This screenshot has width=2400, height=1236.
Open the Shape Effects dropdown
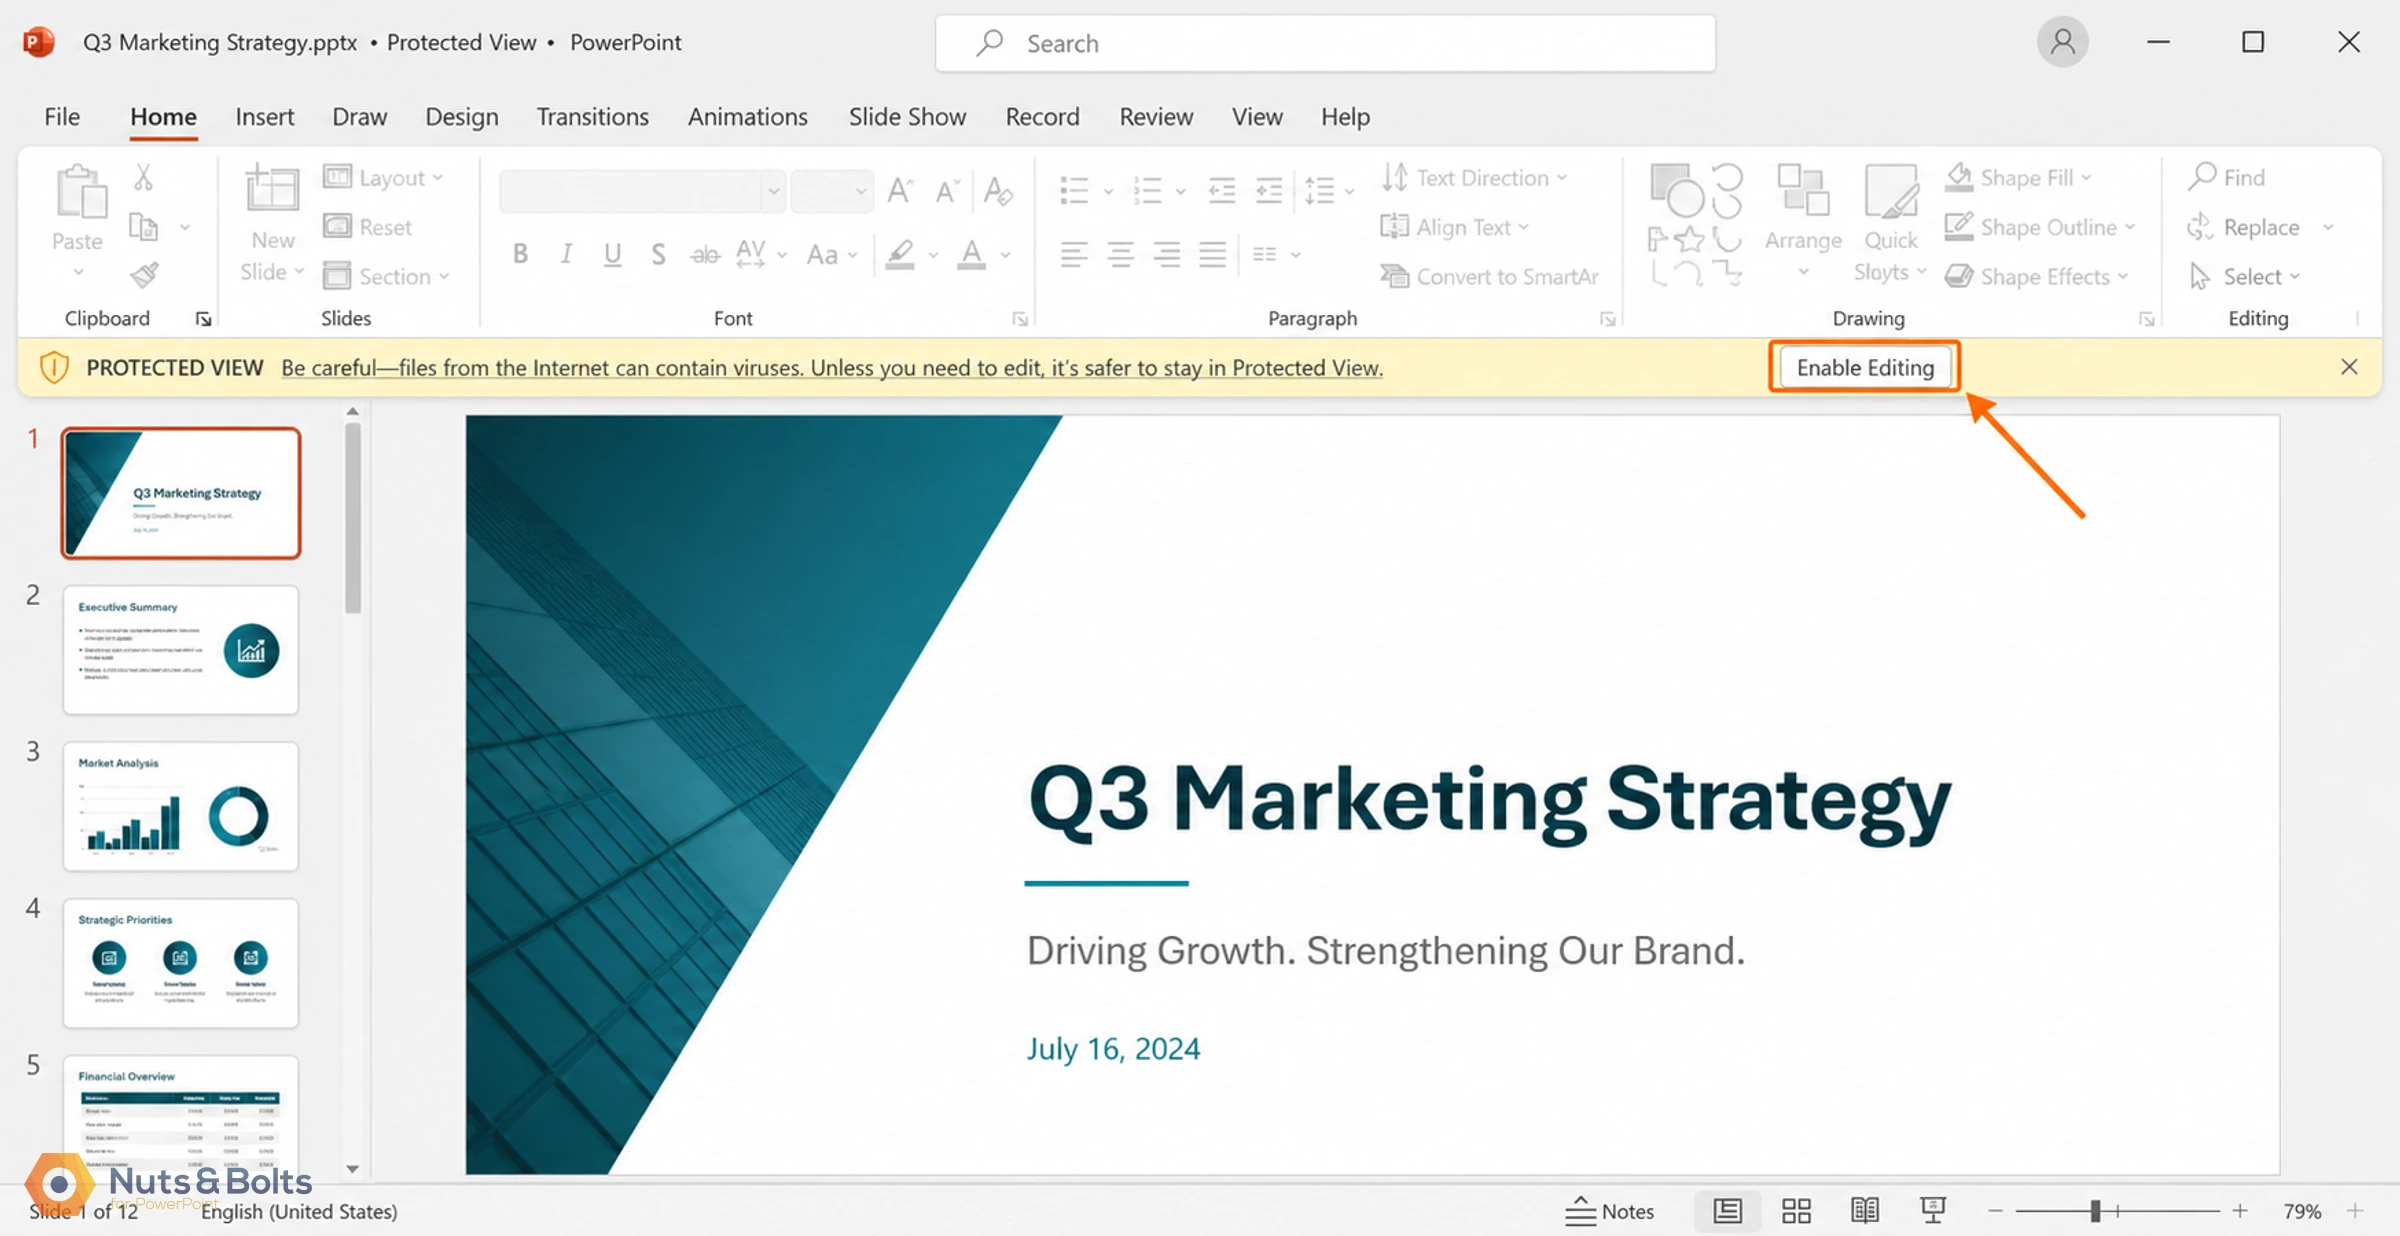[x=2037, y=276]
